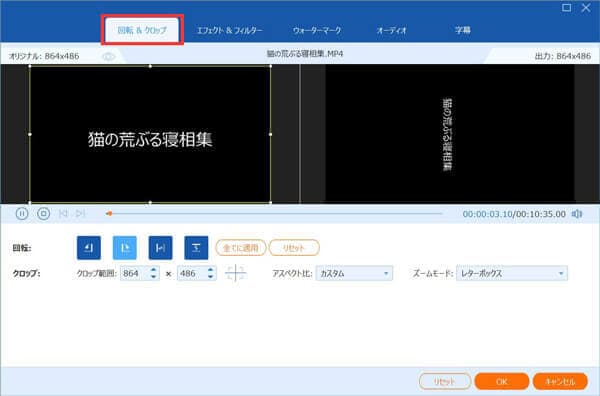Flip video horizontally

(x=160, y=248)
